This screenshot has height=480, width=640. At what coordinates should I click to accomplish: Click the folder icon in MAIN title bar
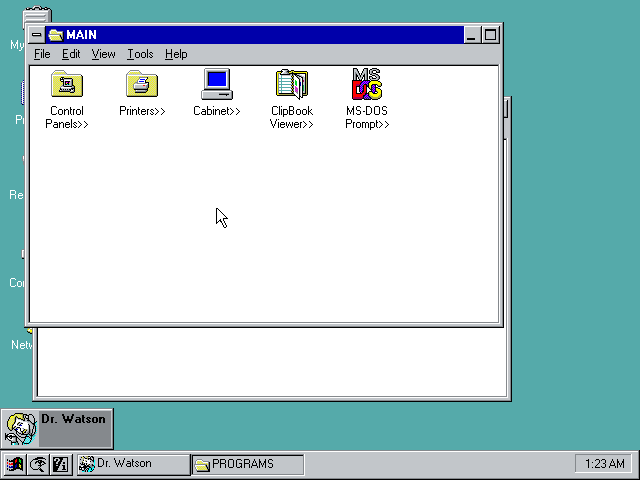56,35
